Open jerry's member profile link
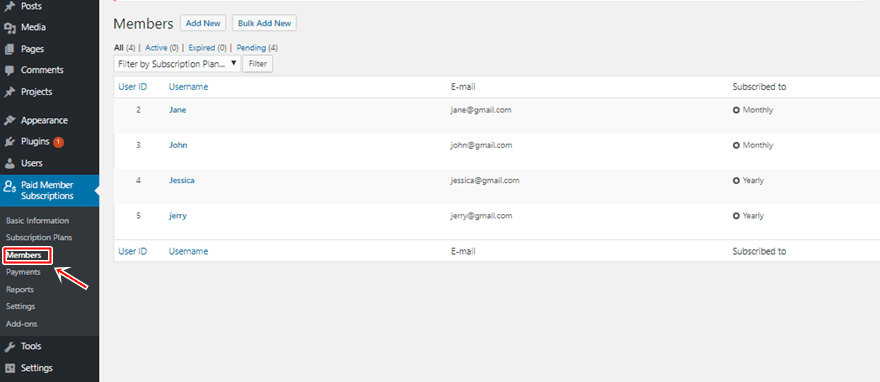The width and height of the screenshot is (880, 382). click(x=178, y=216)
